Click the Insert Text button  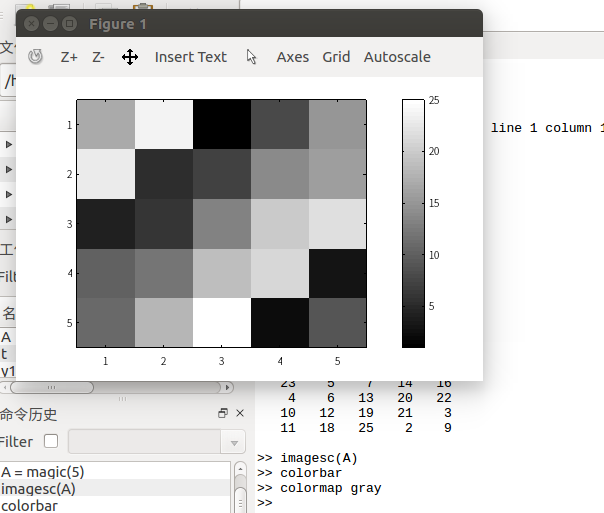[191, 57]
